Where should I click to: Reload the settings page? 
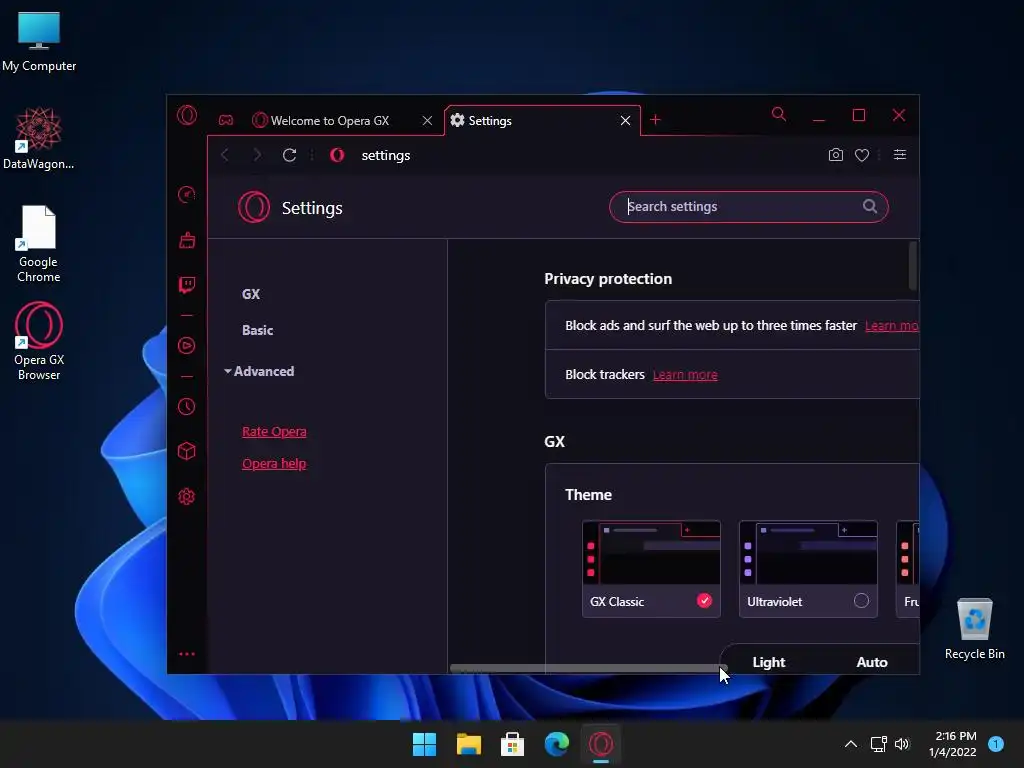[x=289, y=155]
